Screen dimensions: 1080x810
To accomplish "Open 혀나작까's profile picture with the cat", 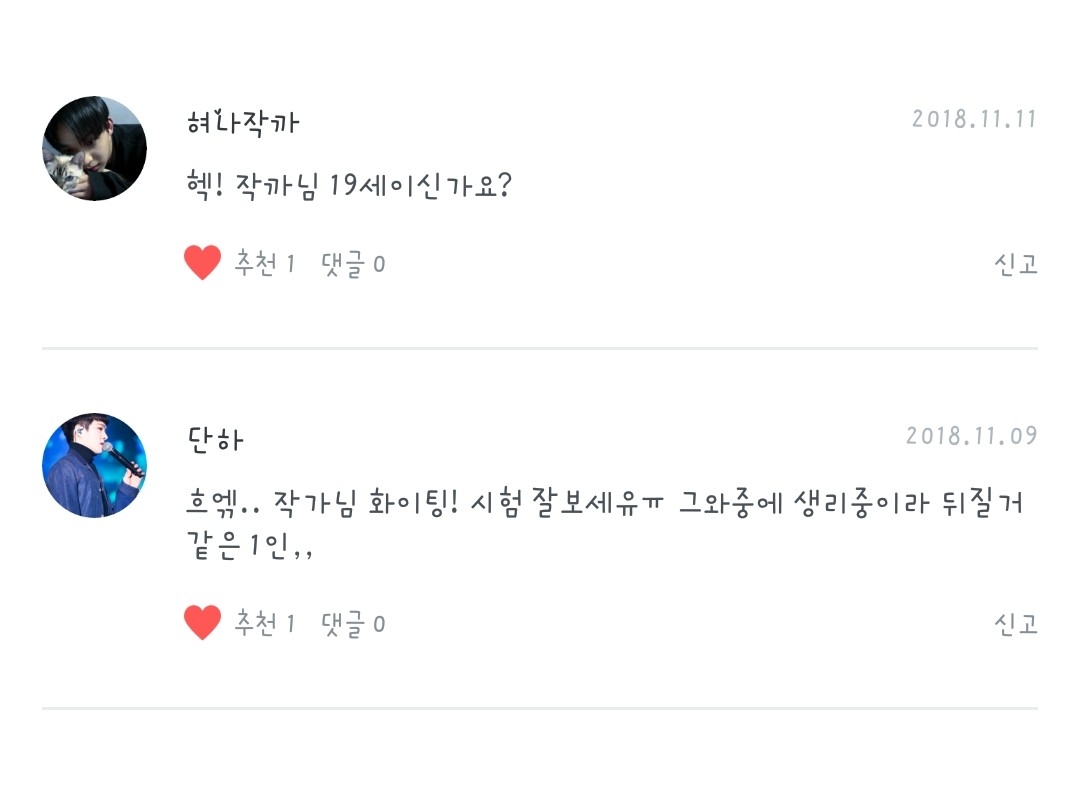I will tap(95, 148).
